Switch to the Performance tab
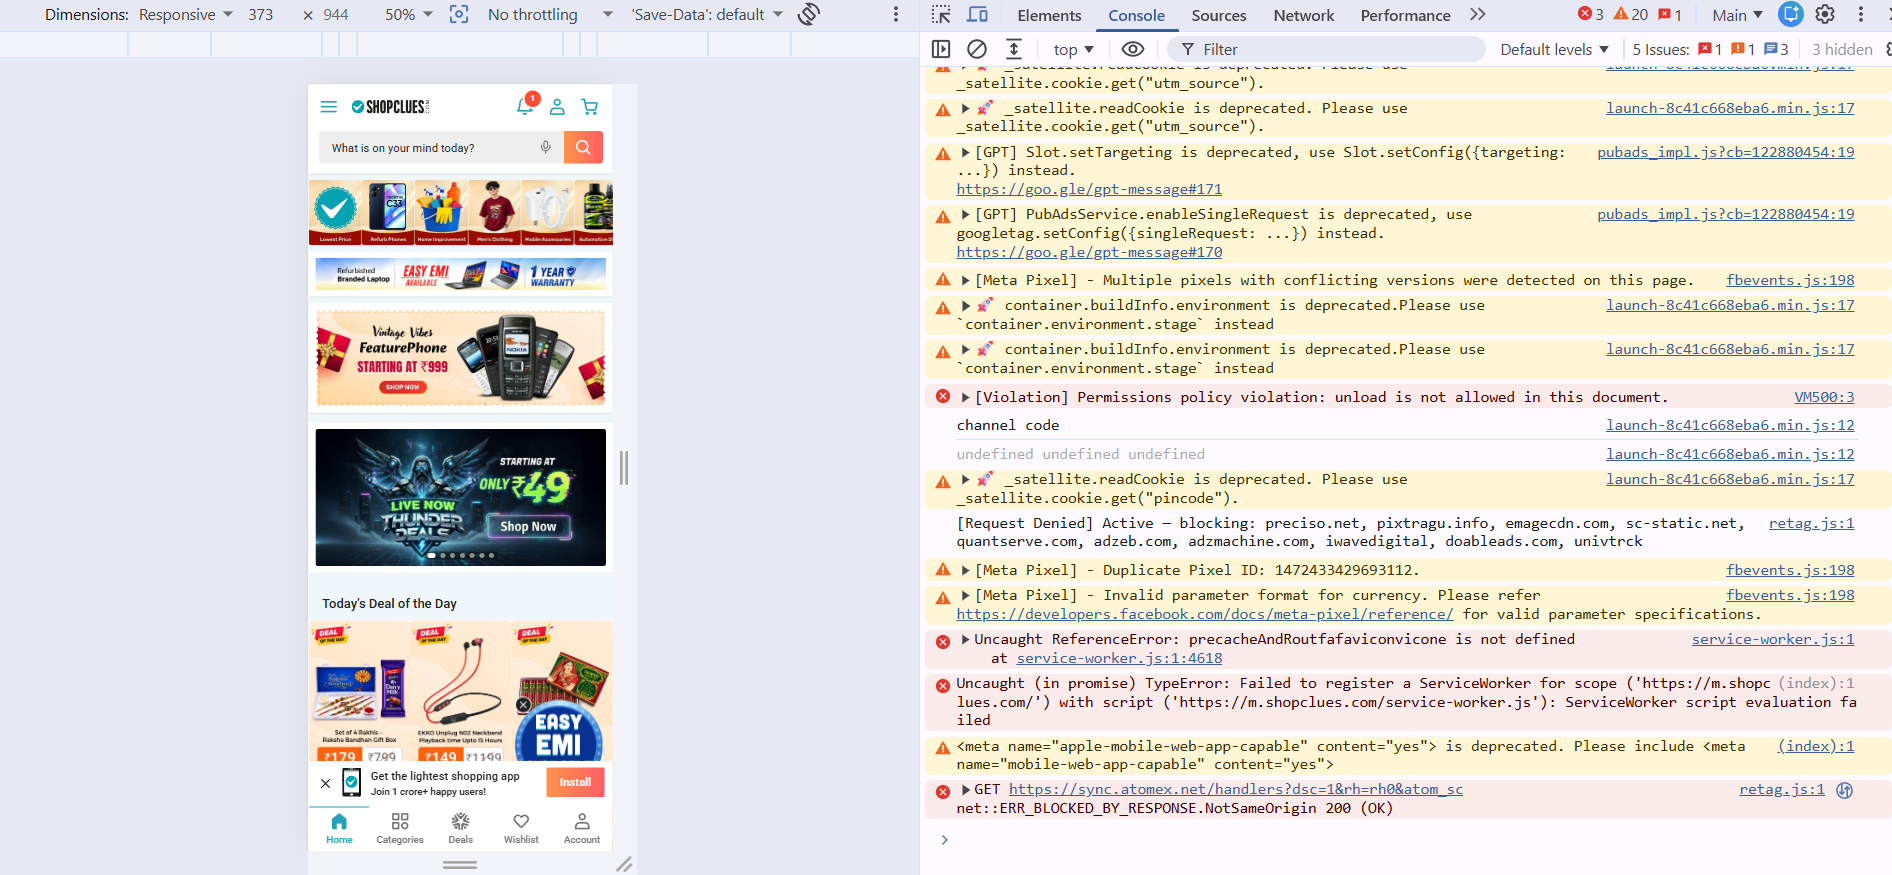This screenshot has height=875, width=1892. coord(1405,15)
